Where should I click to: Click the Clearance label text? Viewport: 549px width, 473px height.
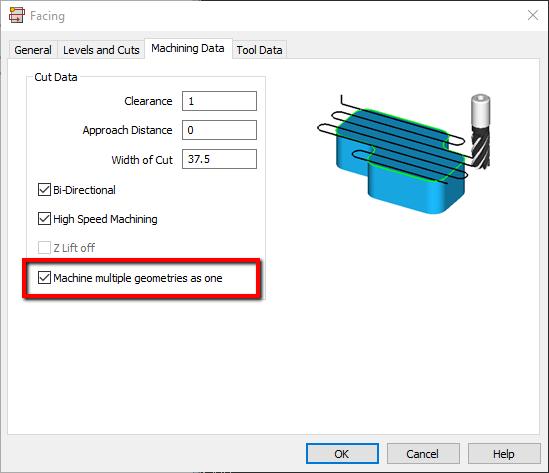tap(148, 101)
